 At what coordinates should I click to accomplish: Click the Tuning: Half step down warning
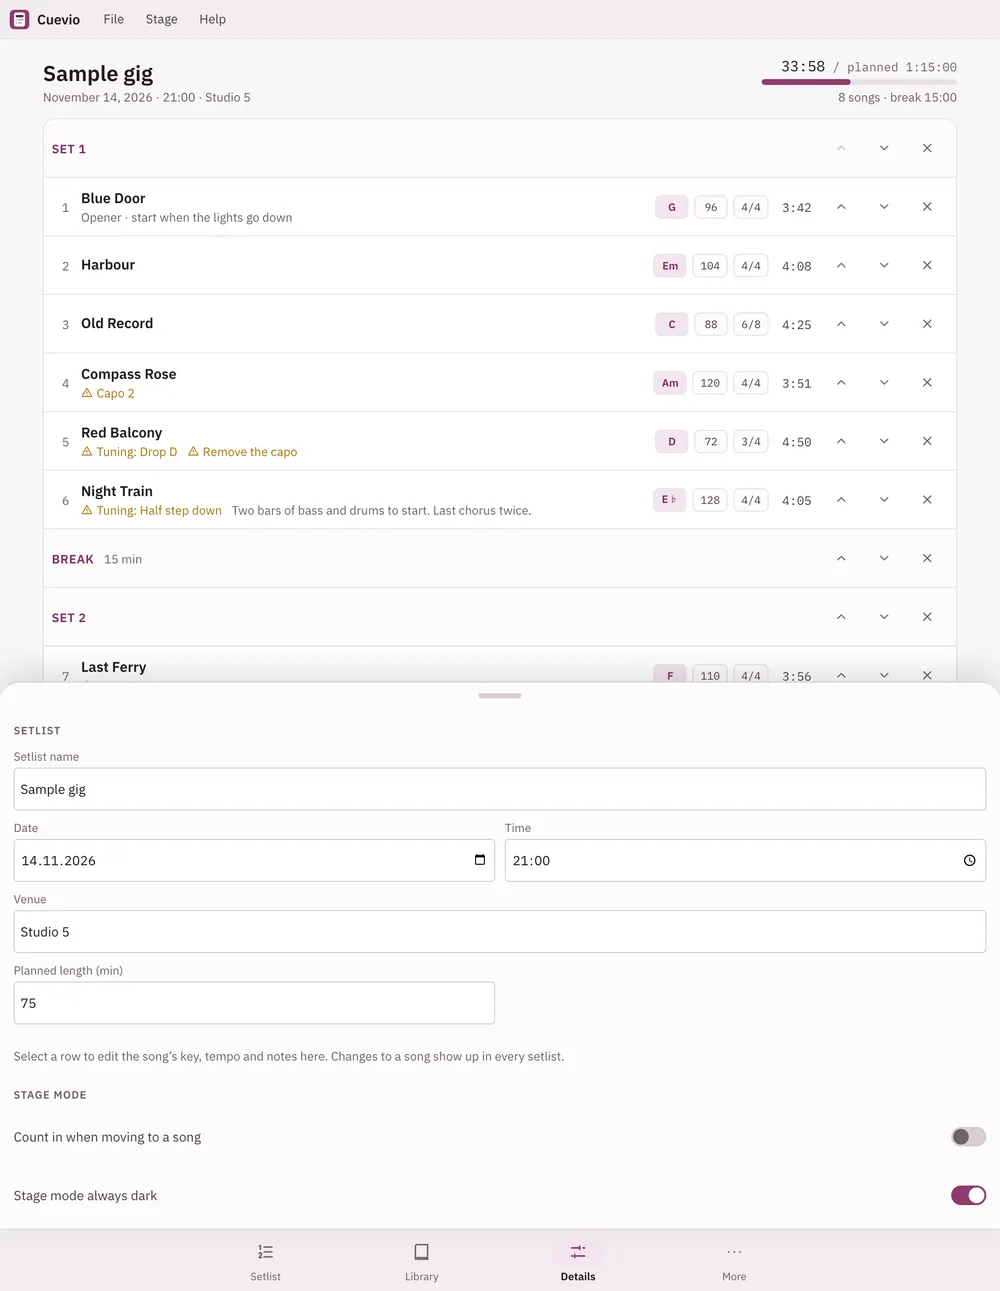[152, 510]
